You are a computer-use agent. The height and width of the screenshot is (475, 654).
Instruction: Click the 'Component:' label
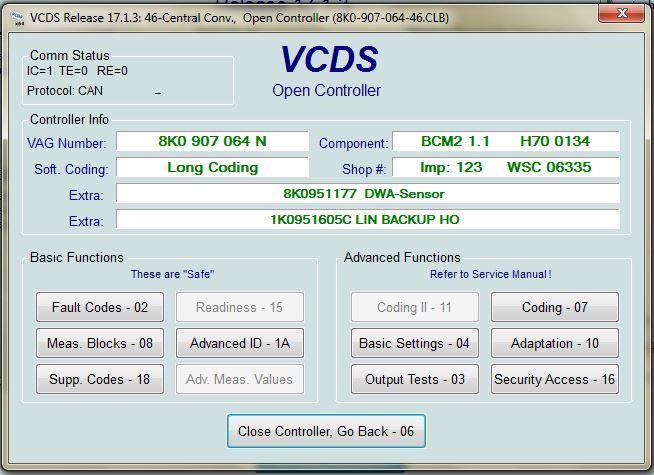pyautogui.click(x=353, y=143)
